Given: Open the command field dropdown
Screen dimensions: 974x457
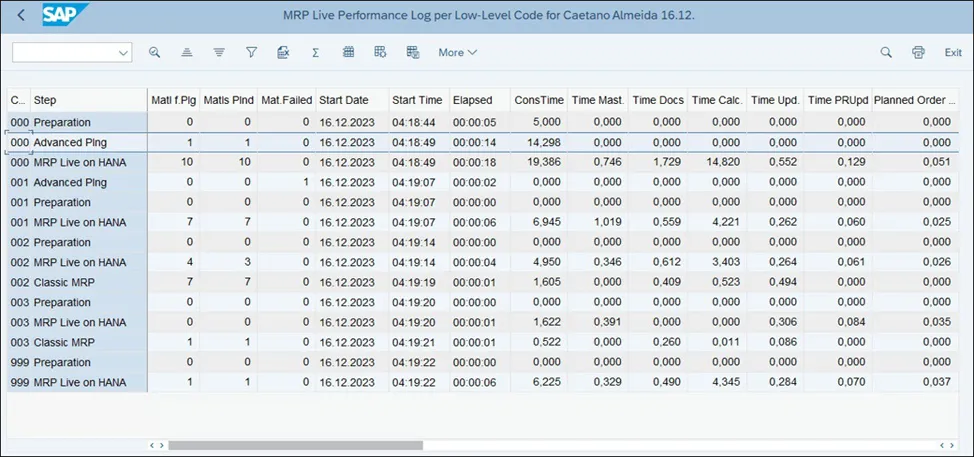Looking at the screenshot, I should tap(123, 53).
